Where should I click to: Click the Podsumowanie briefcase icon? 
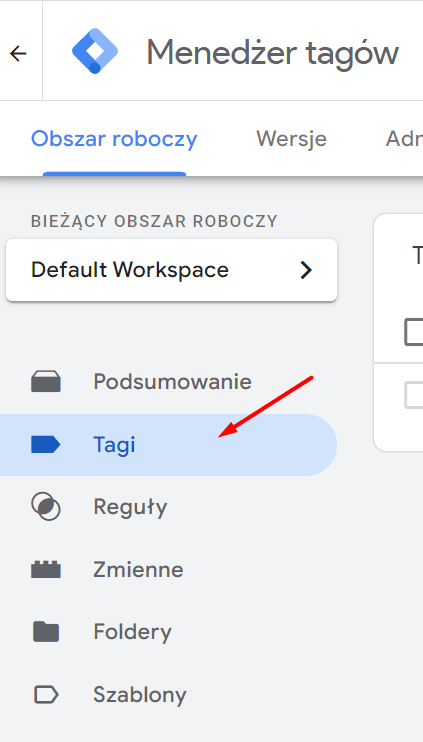pyautogui.click(x=46, y=381)
